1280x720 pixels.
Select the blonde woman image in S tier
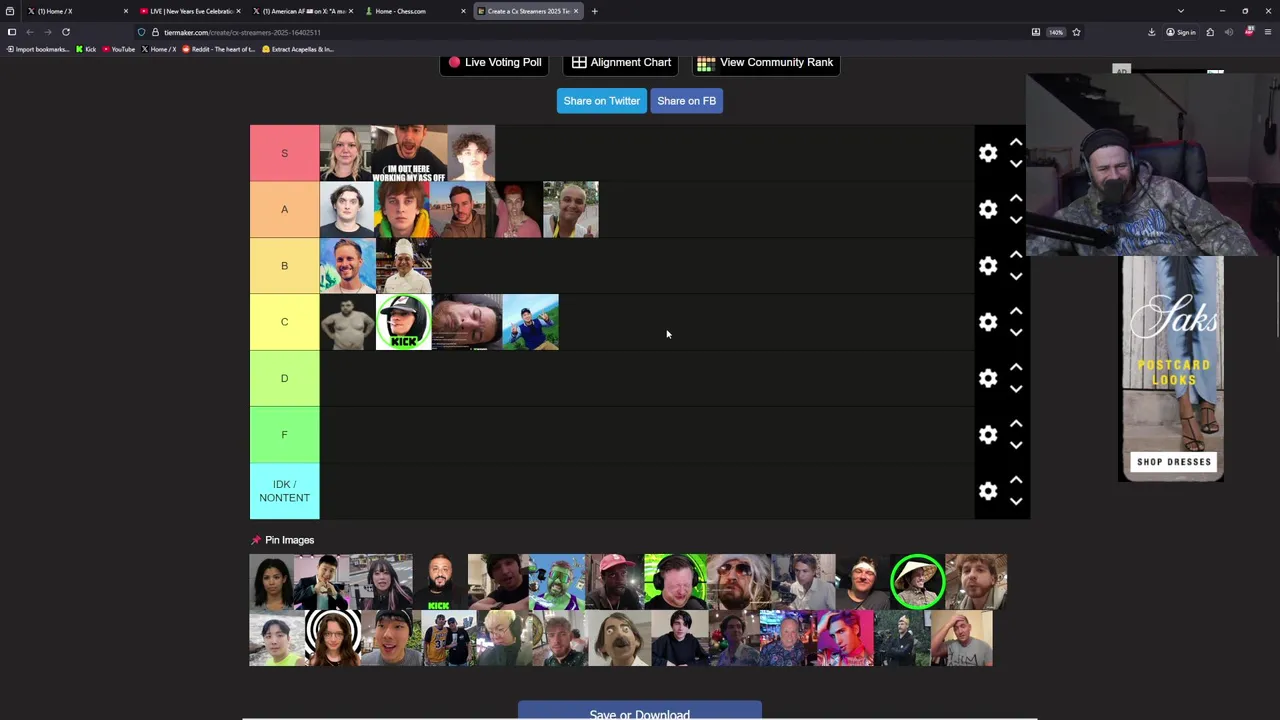tap(346, 153)
